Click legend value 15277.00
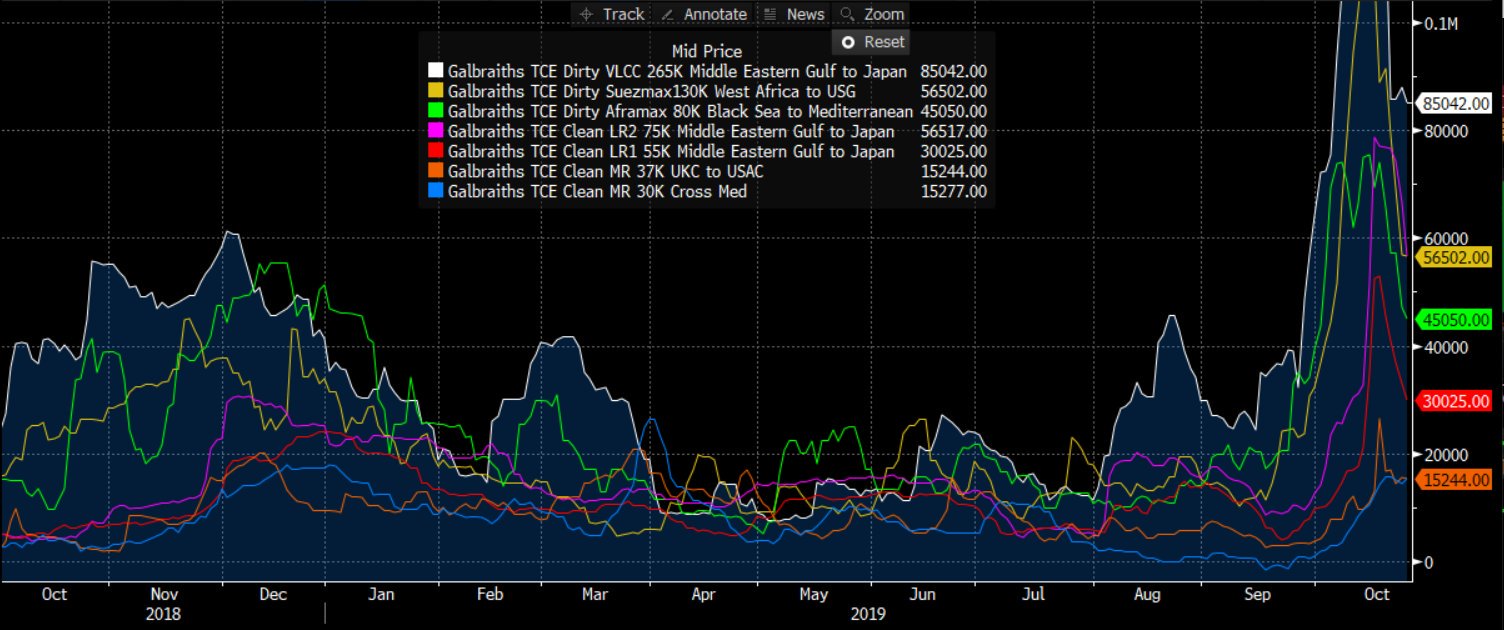The image size is (1504, 630). point(953,191)
